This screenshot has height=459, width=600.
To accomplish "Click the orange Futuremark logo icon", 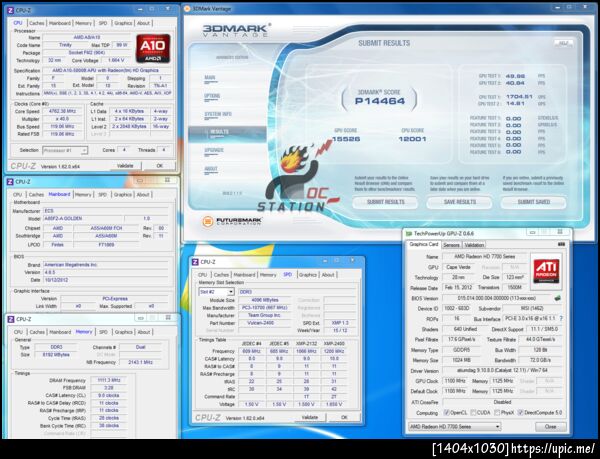I will coord(208,221).
